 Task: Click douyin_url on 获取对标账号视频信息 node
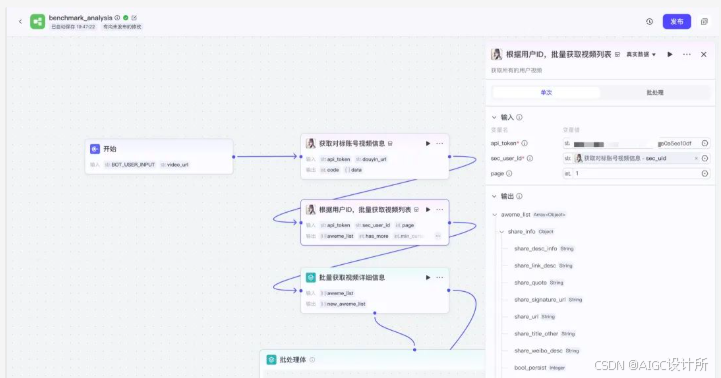(x=372, y=159)
